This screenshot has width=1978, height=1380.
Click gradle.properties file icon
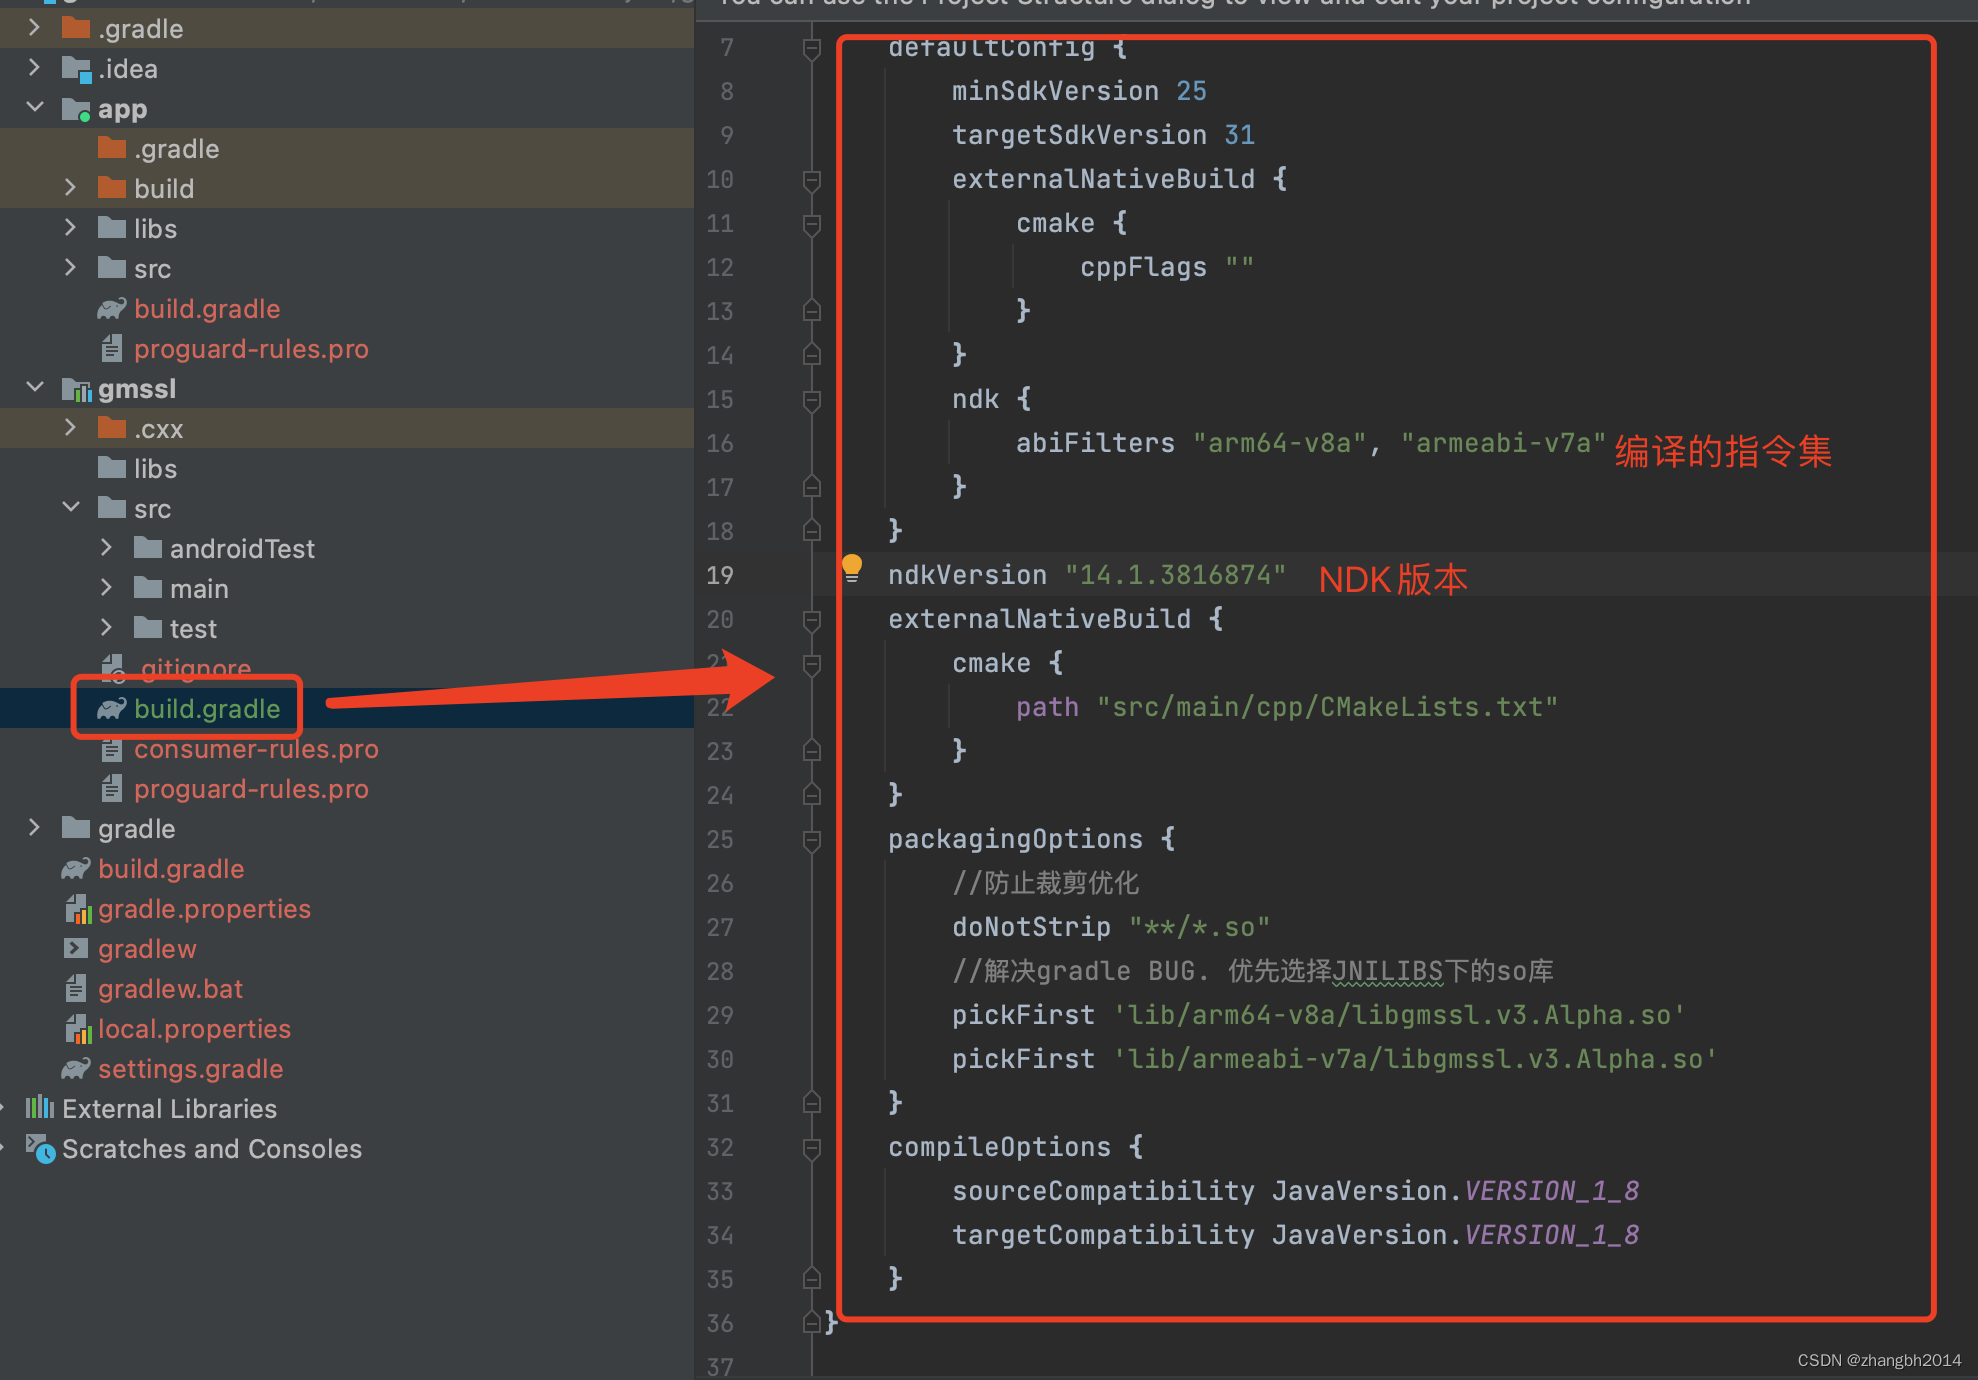coord(77,909)
